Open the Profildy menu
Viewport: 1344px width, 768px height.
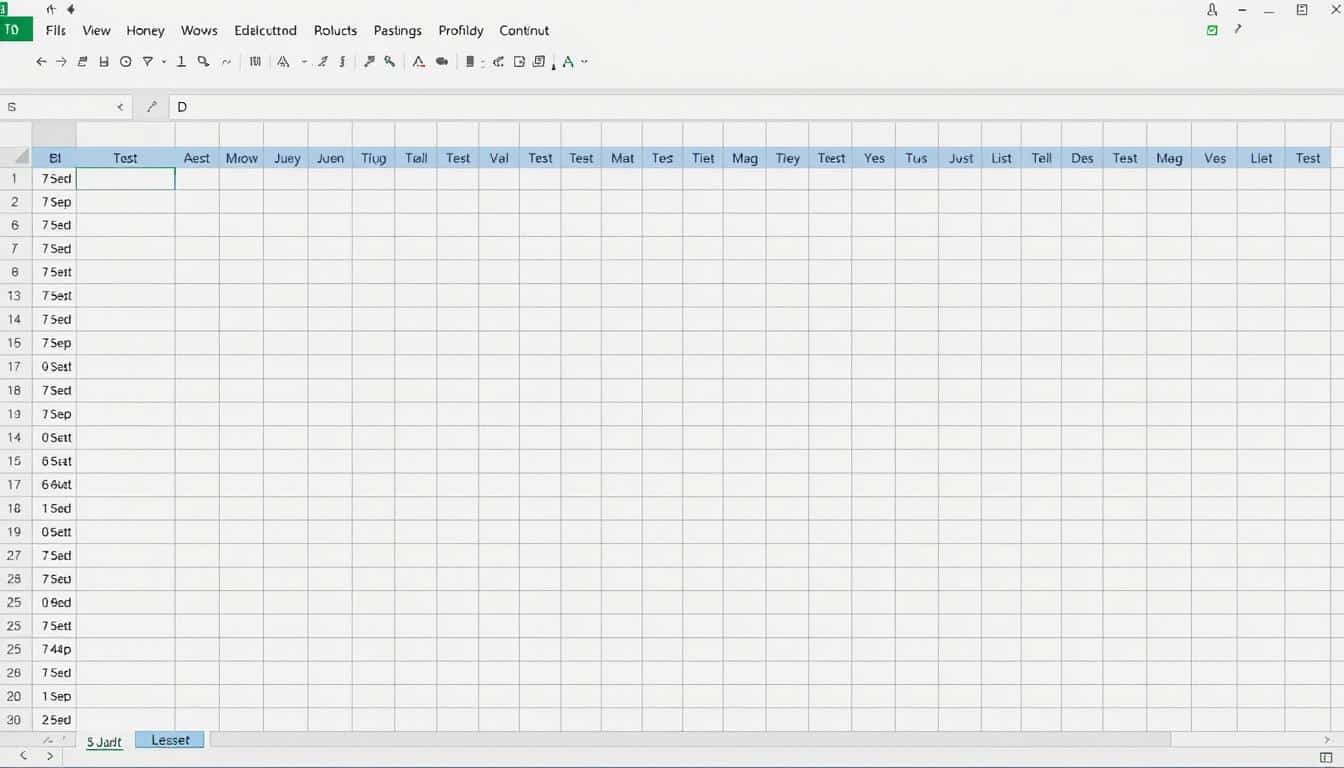[461, 31]
